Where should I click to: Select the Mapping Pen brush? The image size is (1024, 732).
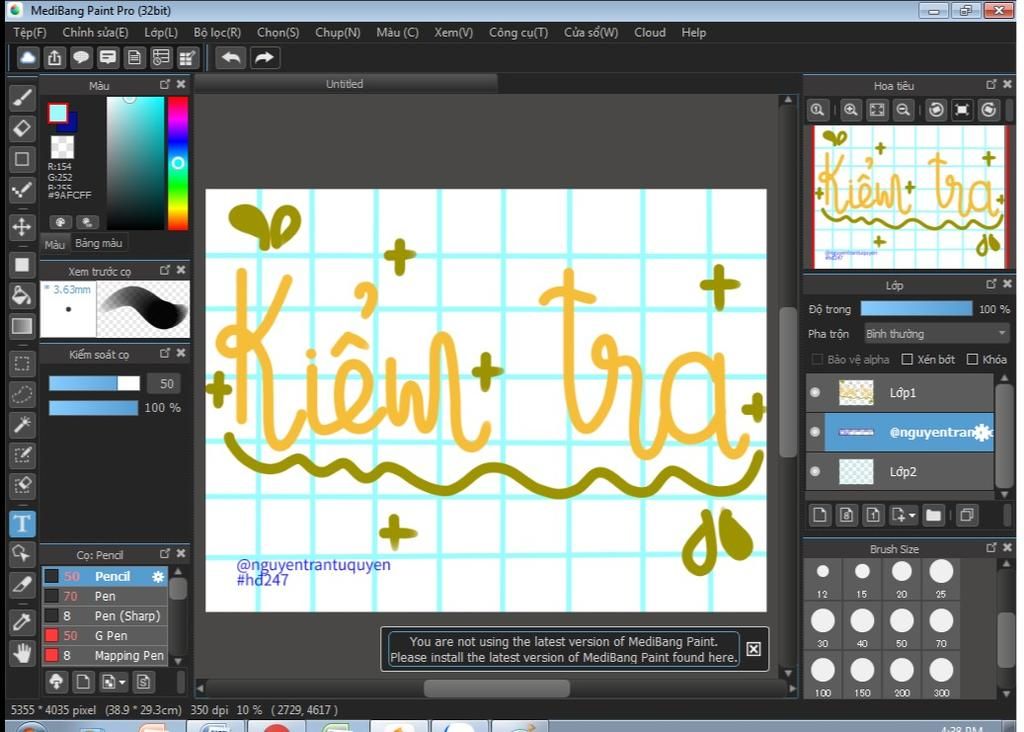click(x=105, y=655)
